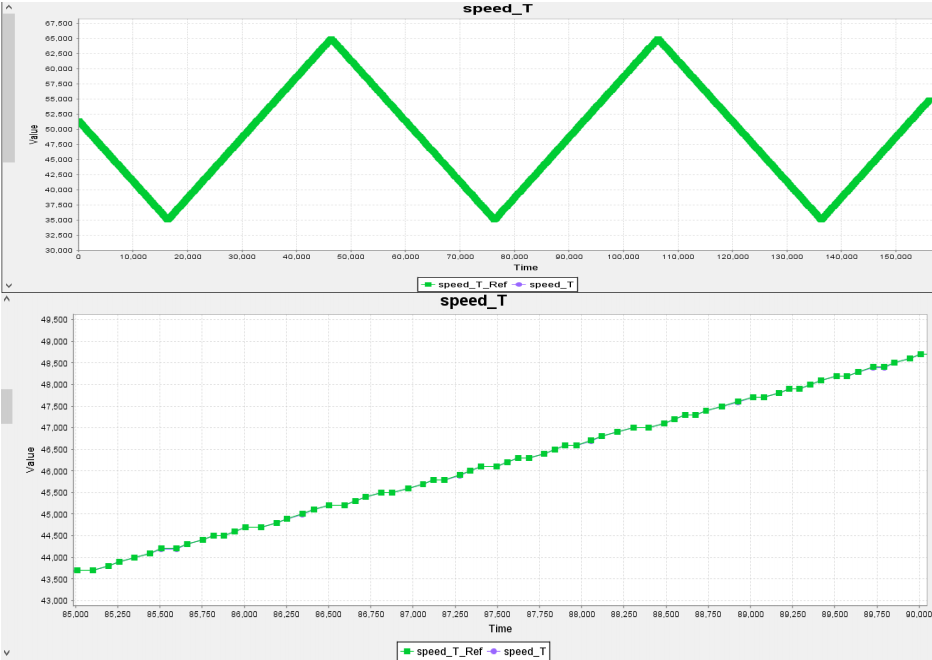Click speed_T_Ref legend entry in bottom chart
This screenshot has width=932, height=660.
pyautogui.click(x=442, y=651)
